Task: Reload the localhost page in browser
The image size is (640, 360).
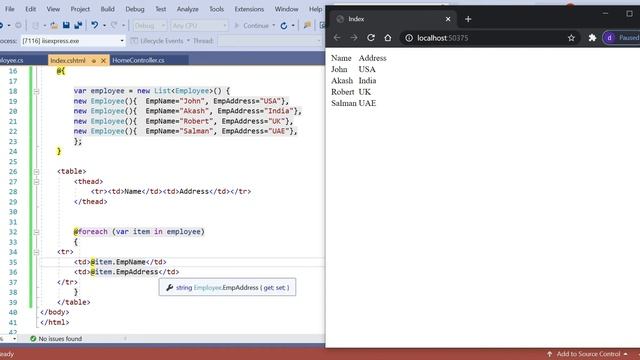Action: click(371, 38)
